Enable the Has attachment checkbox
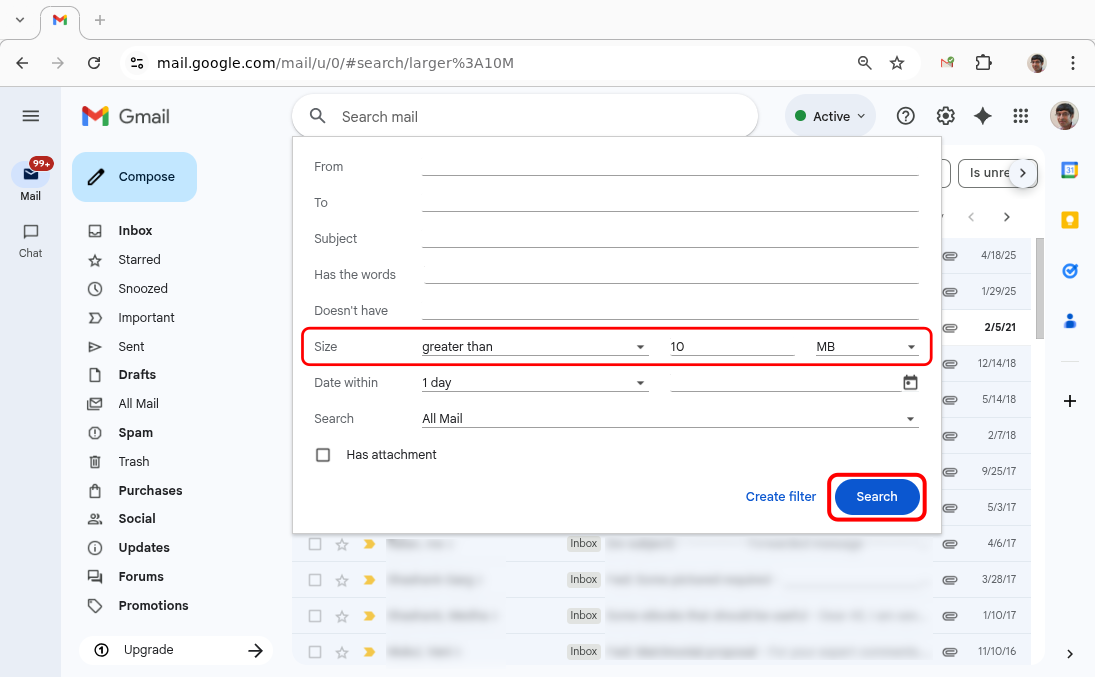 click(x=323, y=454)
